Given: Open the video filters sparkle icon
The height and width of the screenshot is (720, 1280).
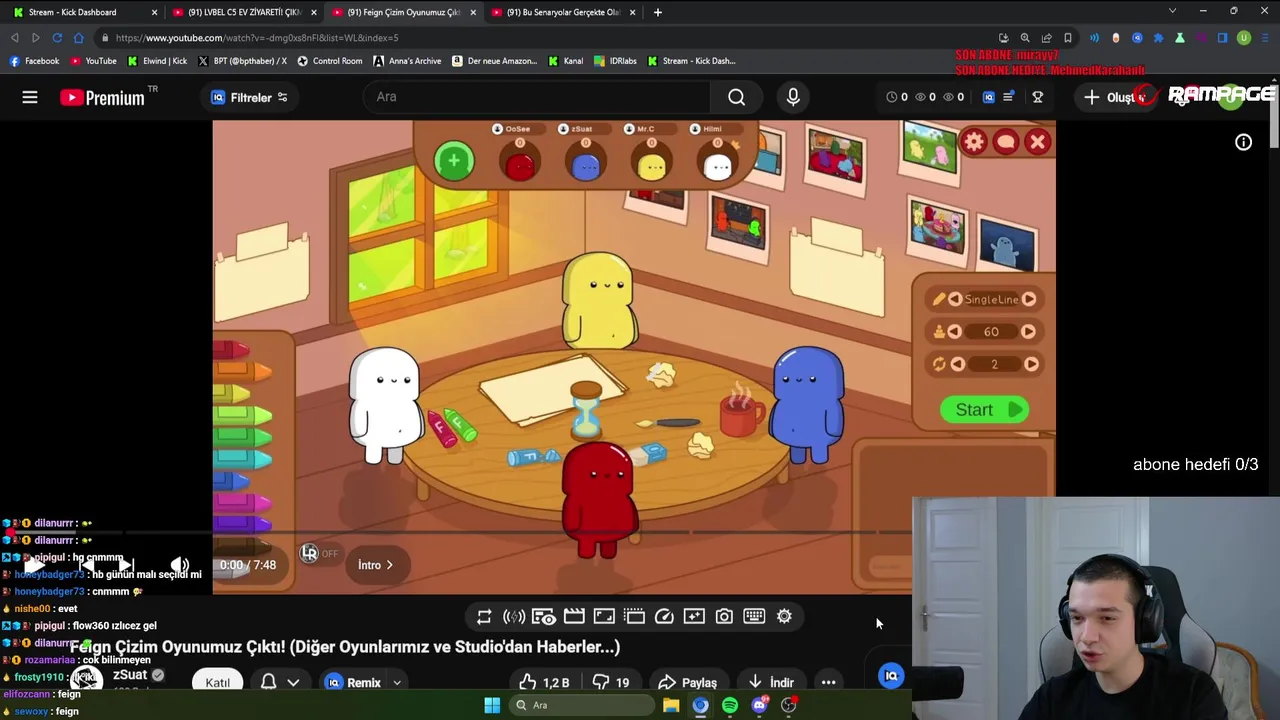Looking at the screenshot, I should tap(694, 616).
